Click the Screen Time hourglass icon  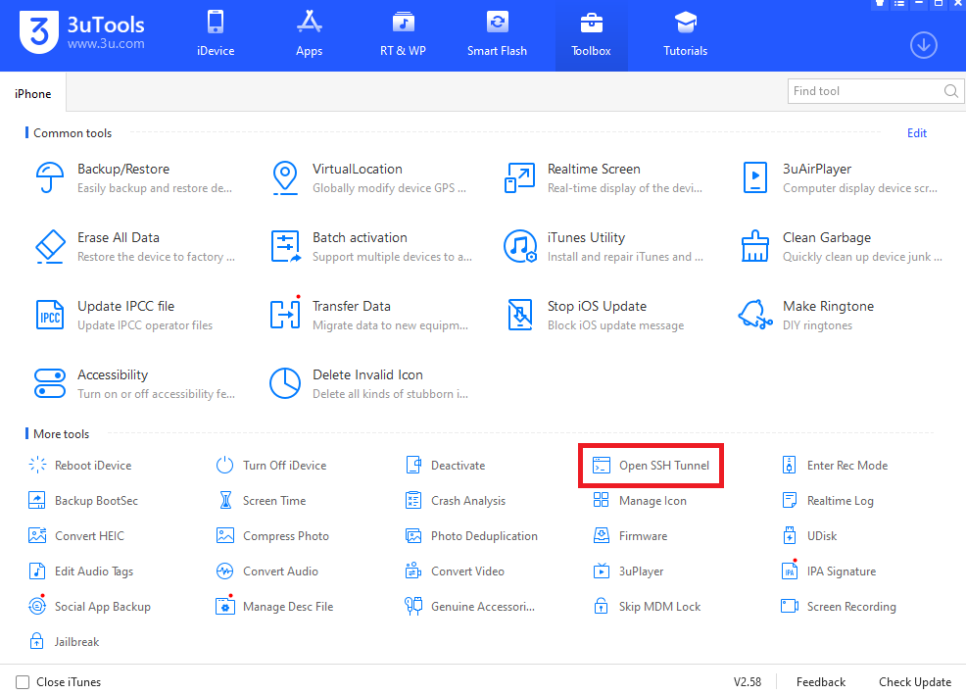(225, 500)
